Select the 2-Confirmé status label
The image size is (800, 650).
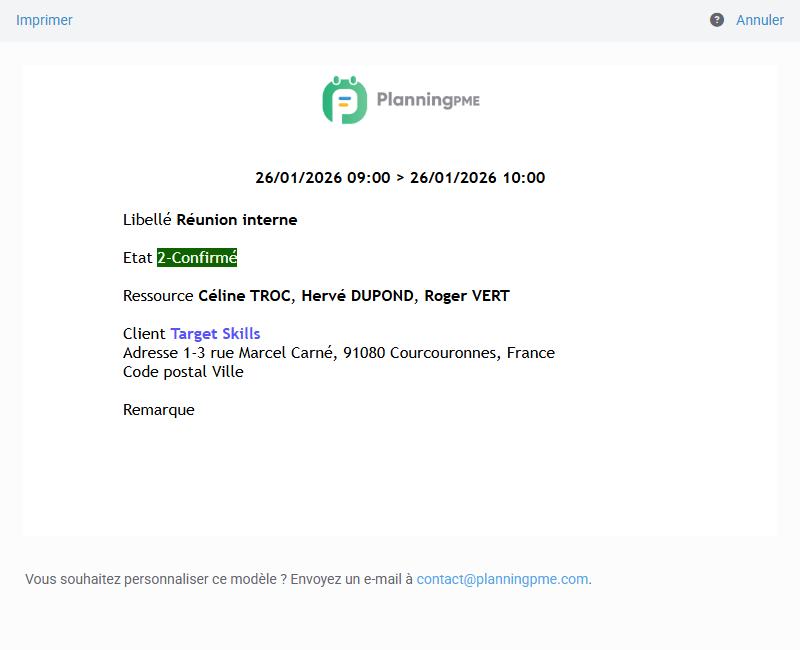coord(197,258)
